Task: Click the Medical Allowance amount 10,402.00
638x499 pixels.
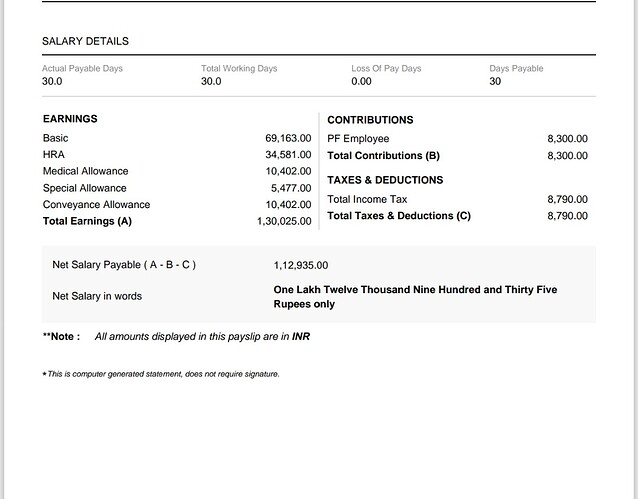Action: point(288,171)
